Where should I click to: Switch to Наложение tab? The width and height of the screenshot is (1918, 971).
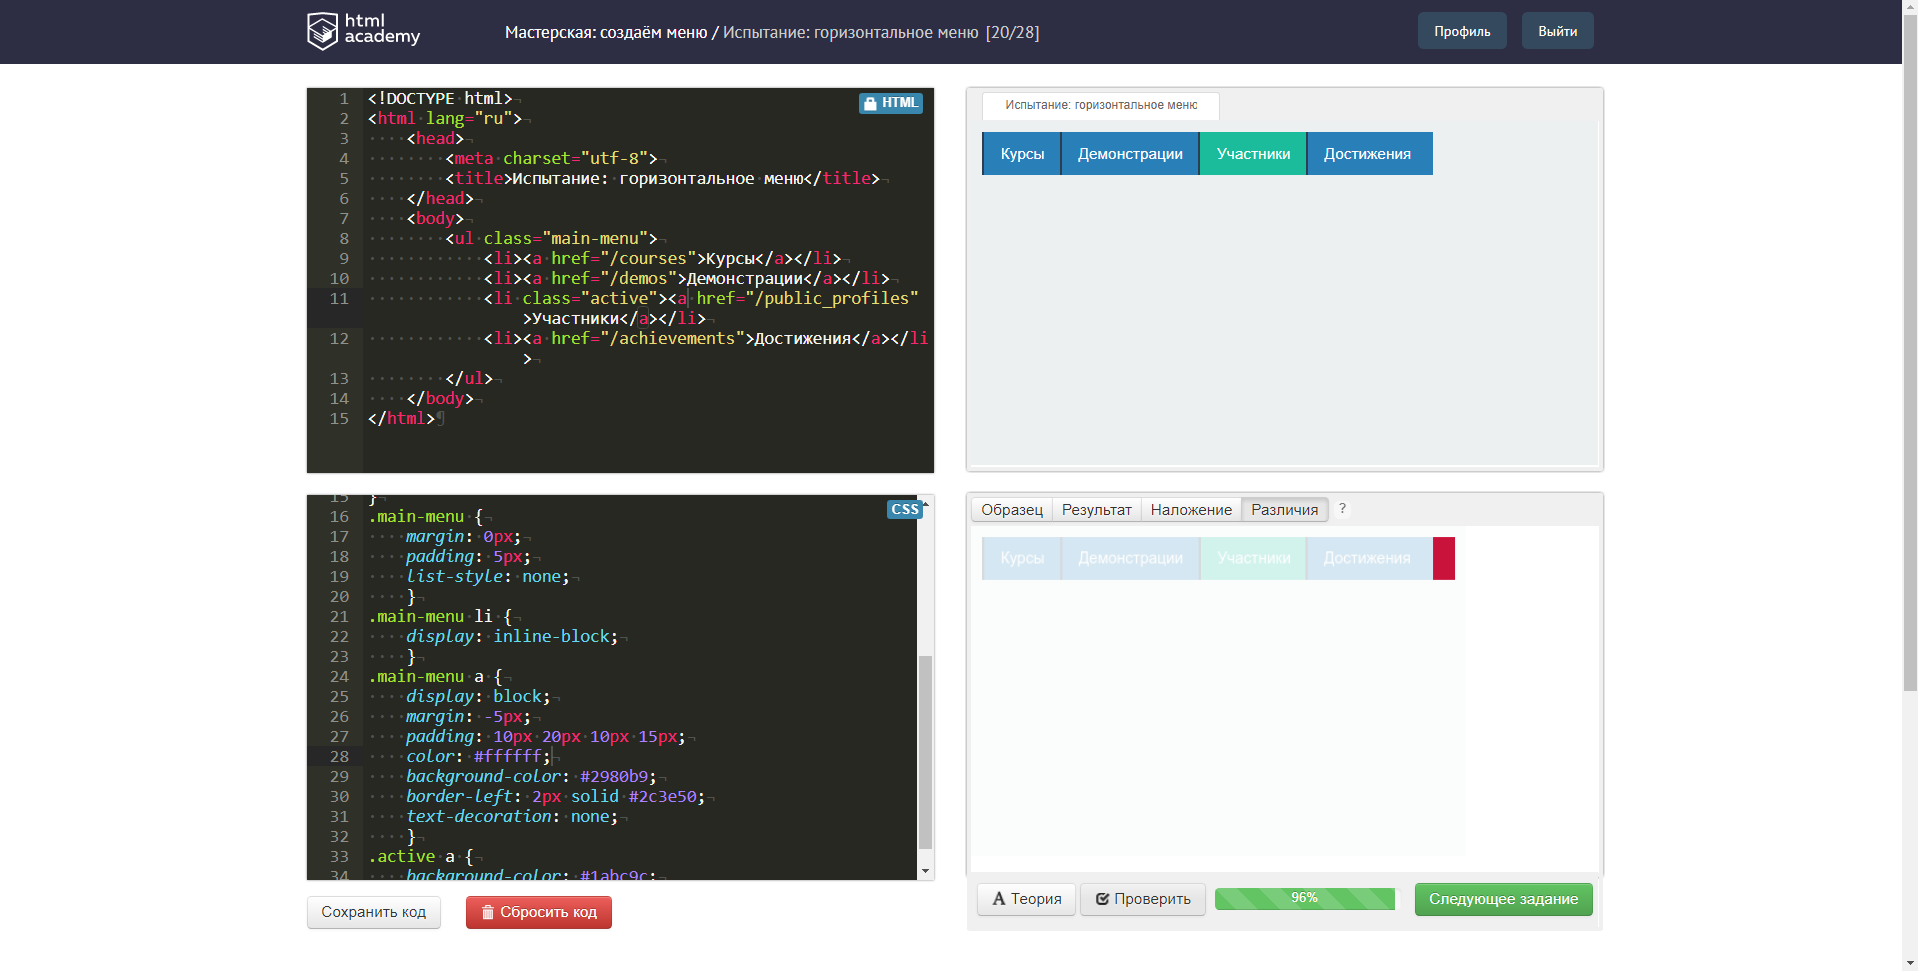pos(1191,510)
